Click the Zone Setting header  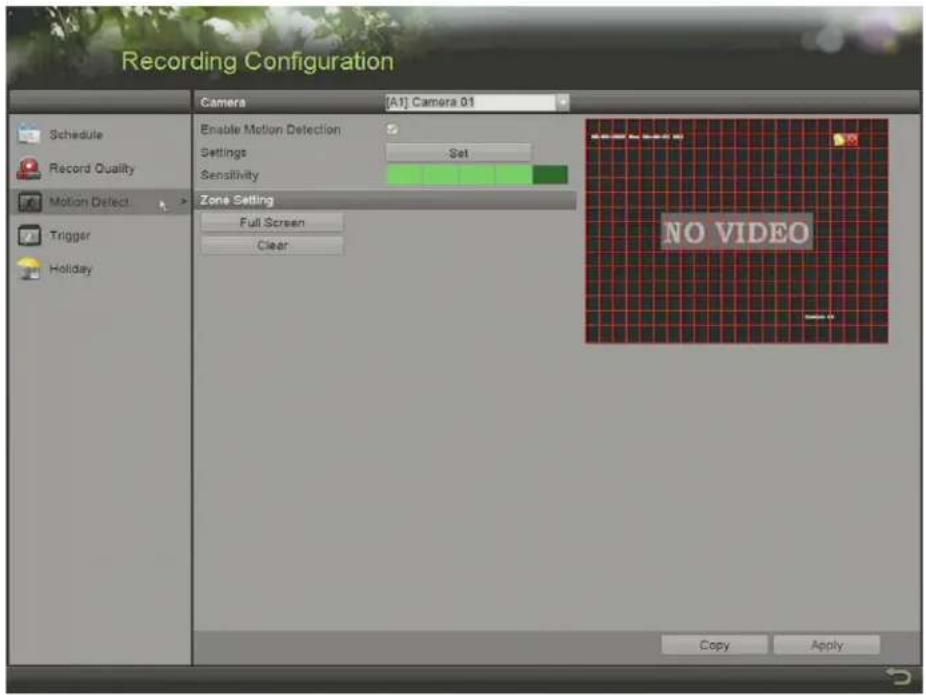pos(386,200)
